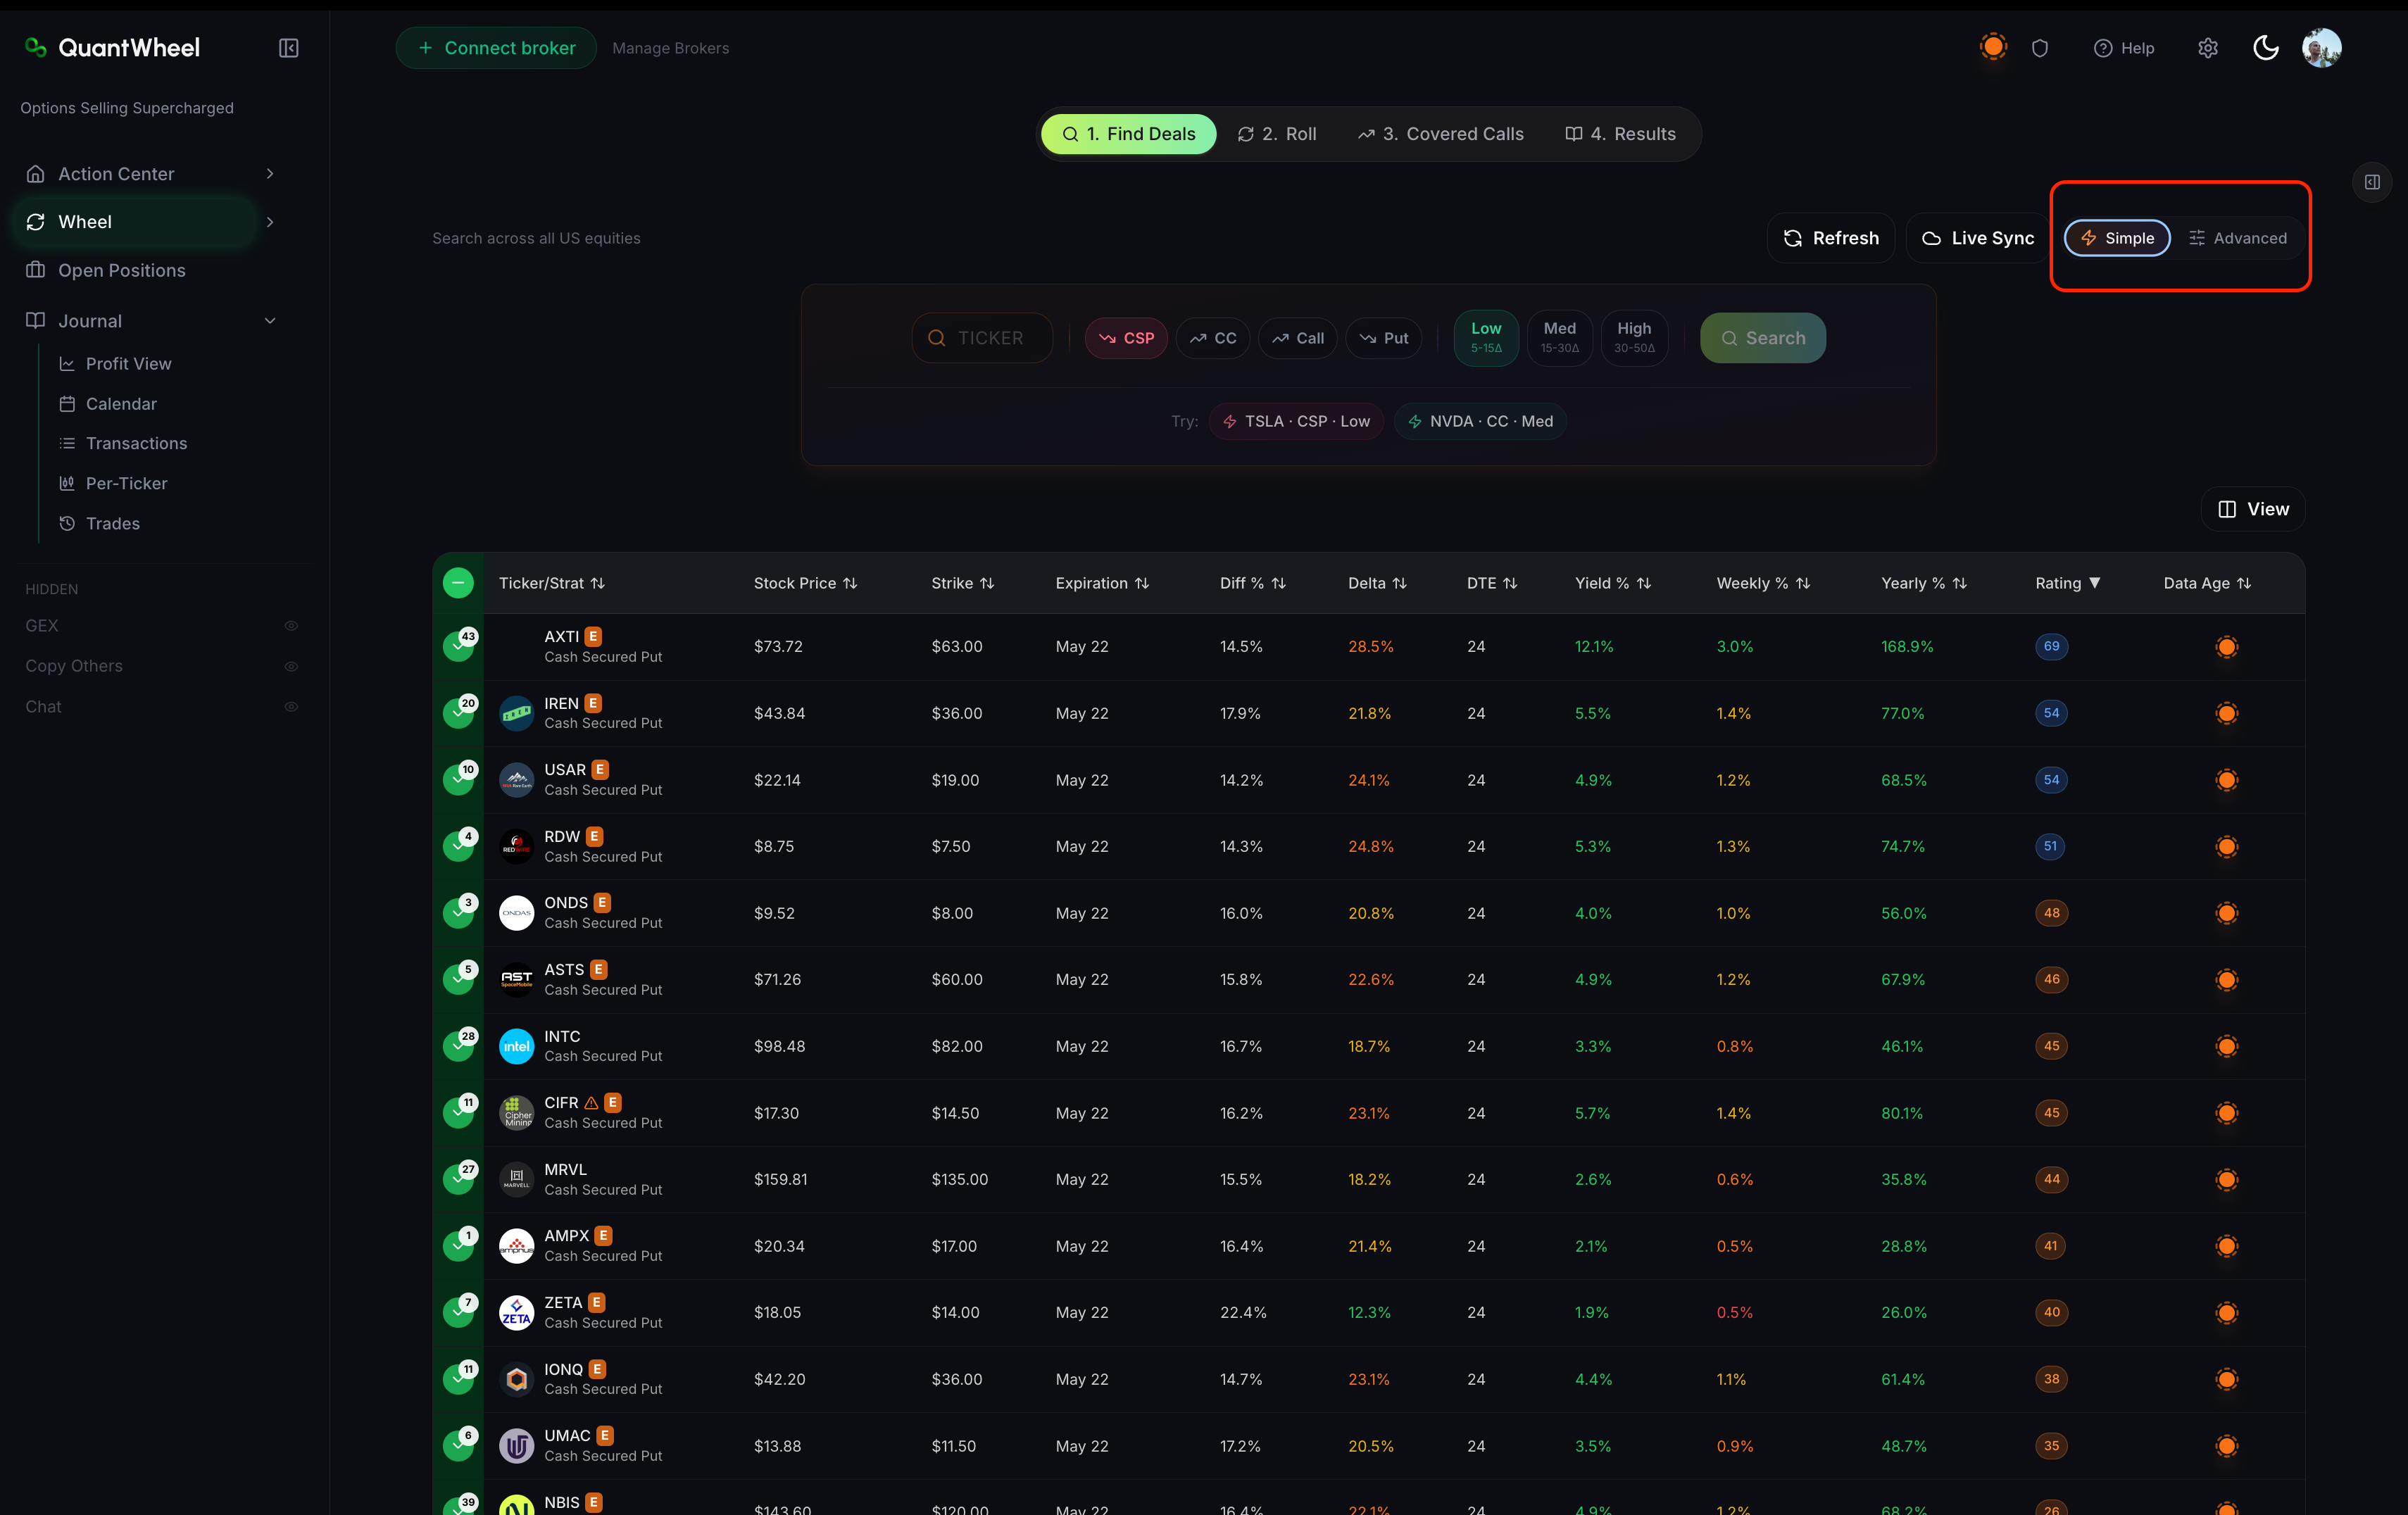This screenshot has height=1515, width=2408.
Task: Open the Find Deals tab
Action: click(1129, 134)
